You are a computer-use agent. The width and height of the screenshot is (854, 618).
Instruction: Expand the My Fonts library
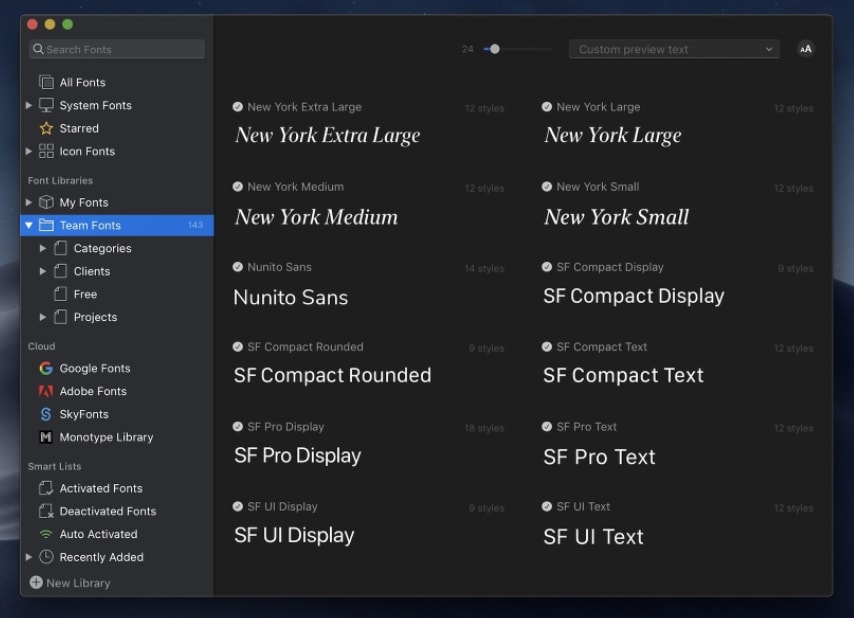[x=29, y=203]
